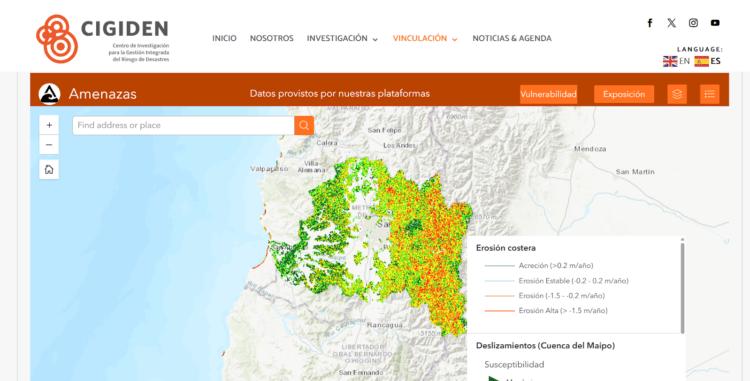Zoom out the map with minus button
The height and width of the screenshot is (381, 750).
(49, 145)
